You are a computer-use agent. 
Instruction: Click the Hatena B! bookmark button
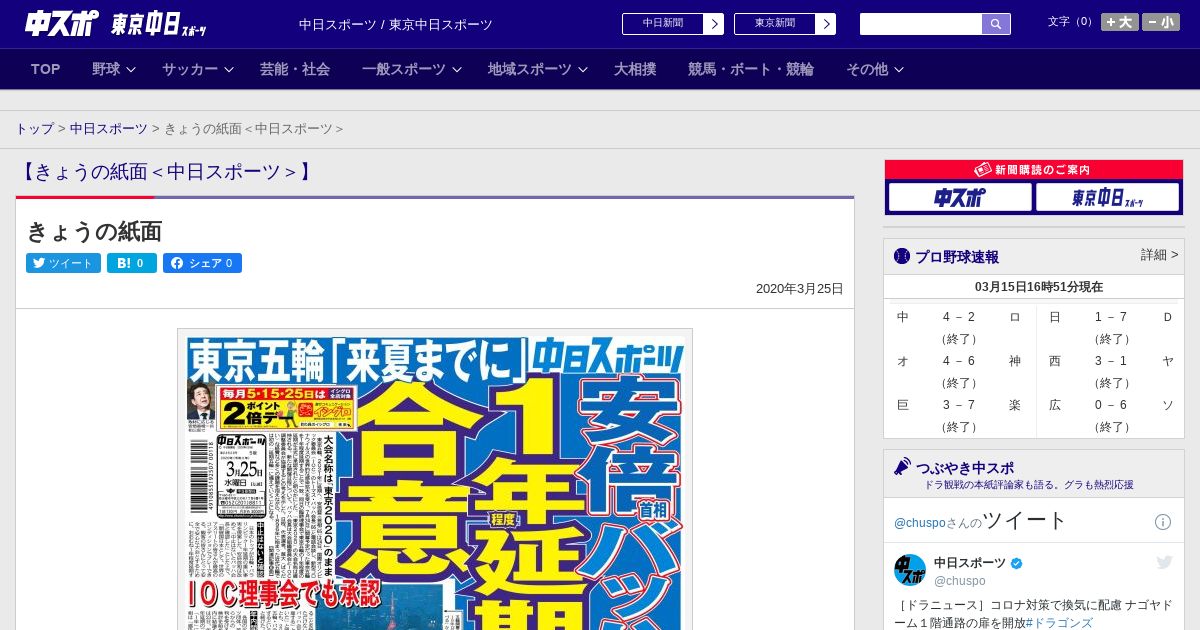pyautogui.click(x=132, y=263)
